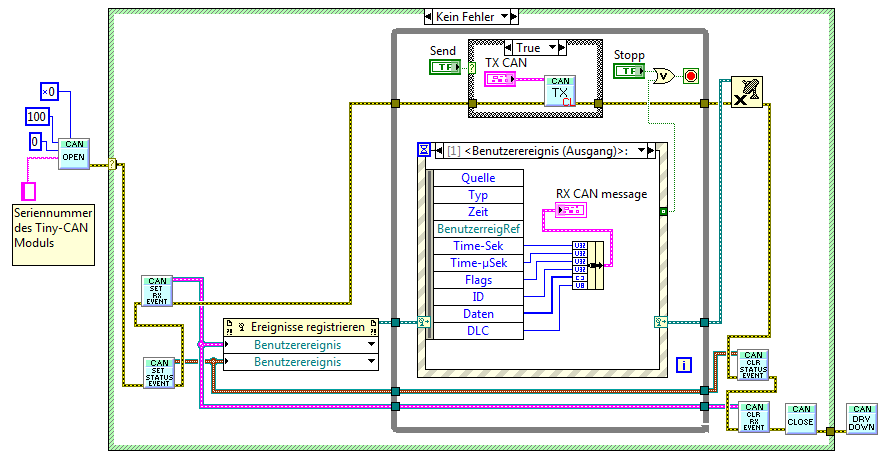Go to next case of True structure
This screenshot has width=890, height=462.
pos(562,48)
